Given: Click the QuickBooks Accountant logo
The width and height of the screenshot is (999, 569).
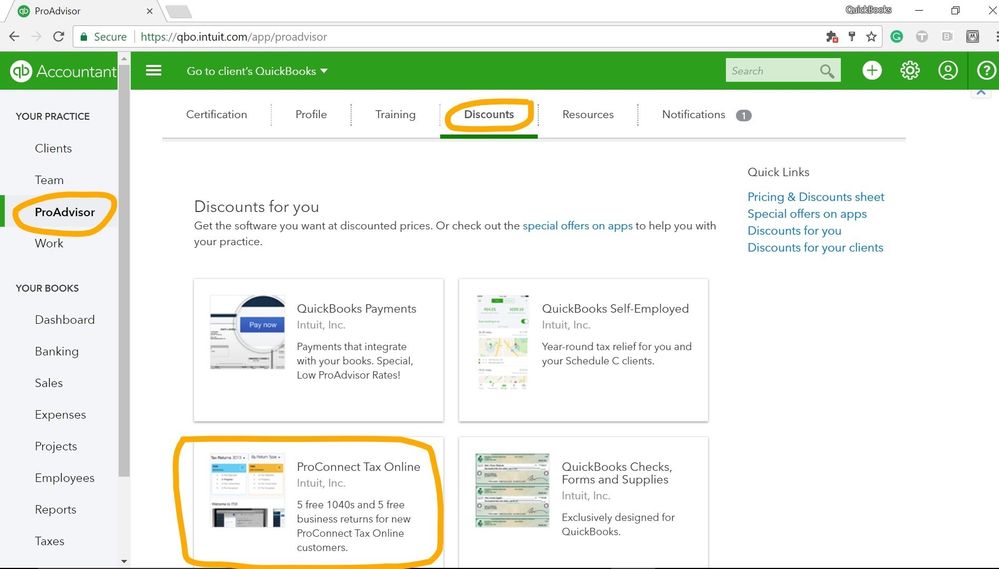Looking at the screenshot, I should (x=63, y=71).
